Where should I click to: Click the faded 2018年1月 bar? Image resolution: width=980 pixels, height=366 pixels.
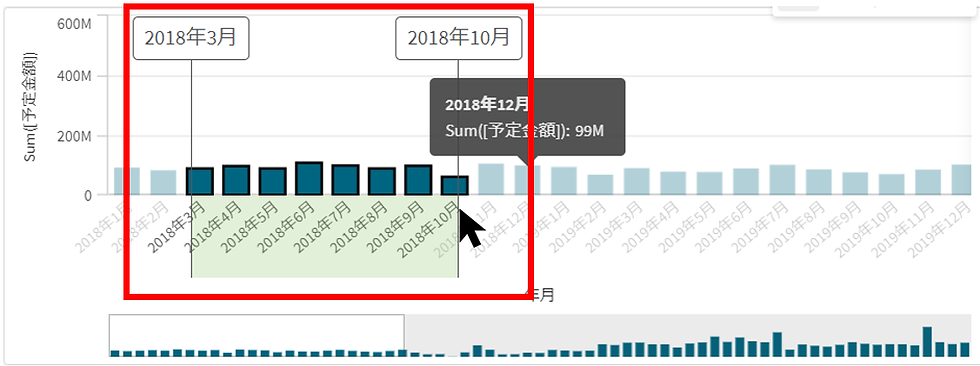pyautogui.click(x=127, y=181)
